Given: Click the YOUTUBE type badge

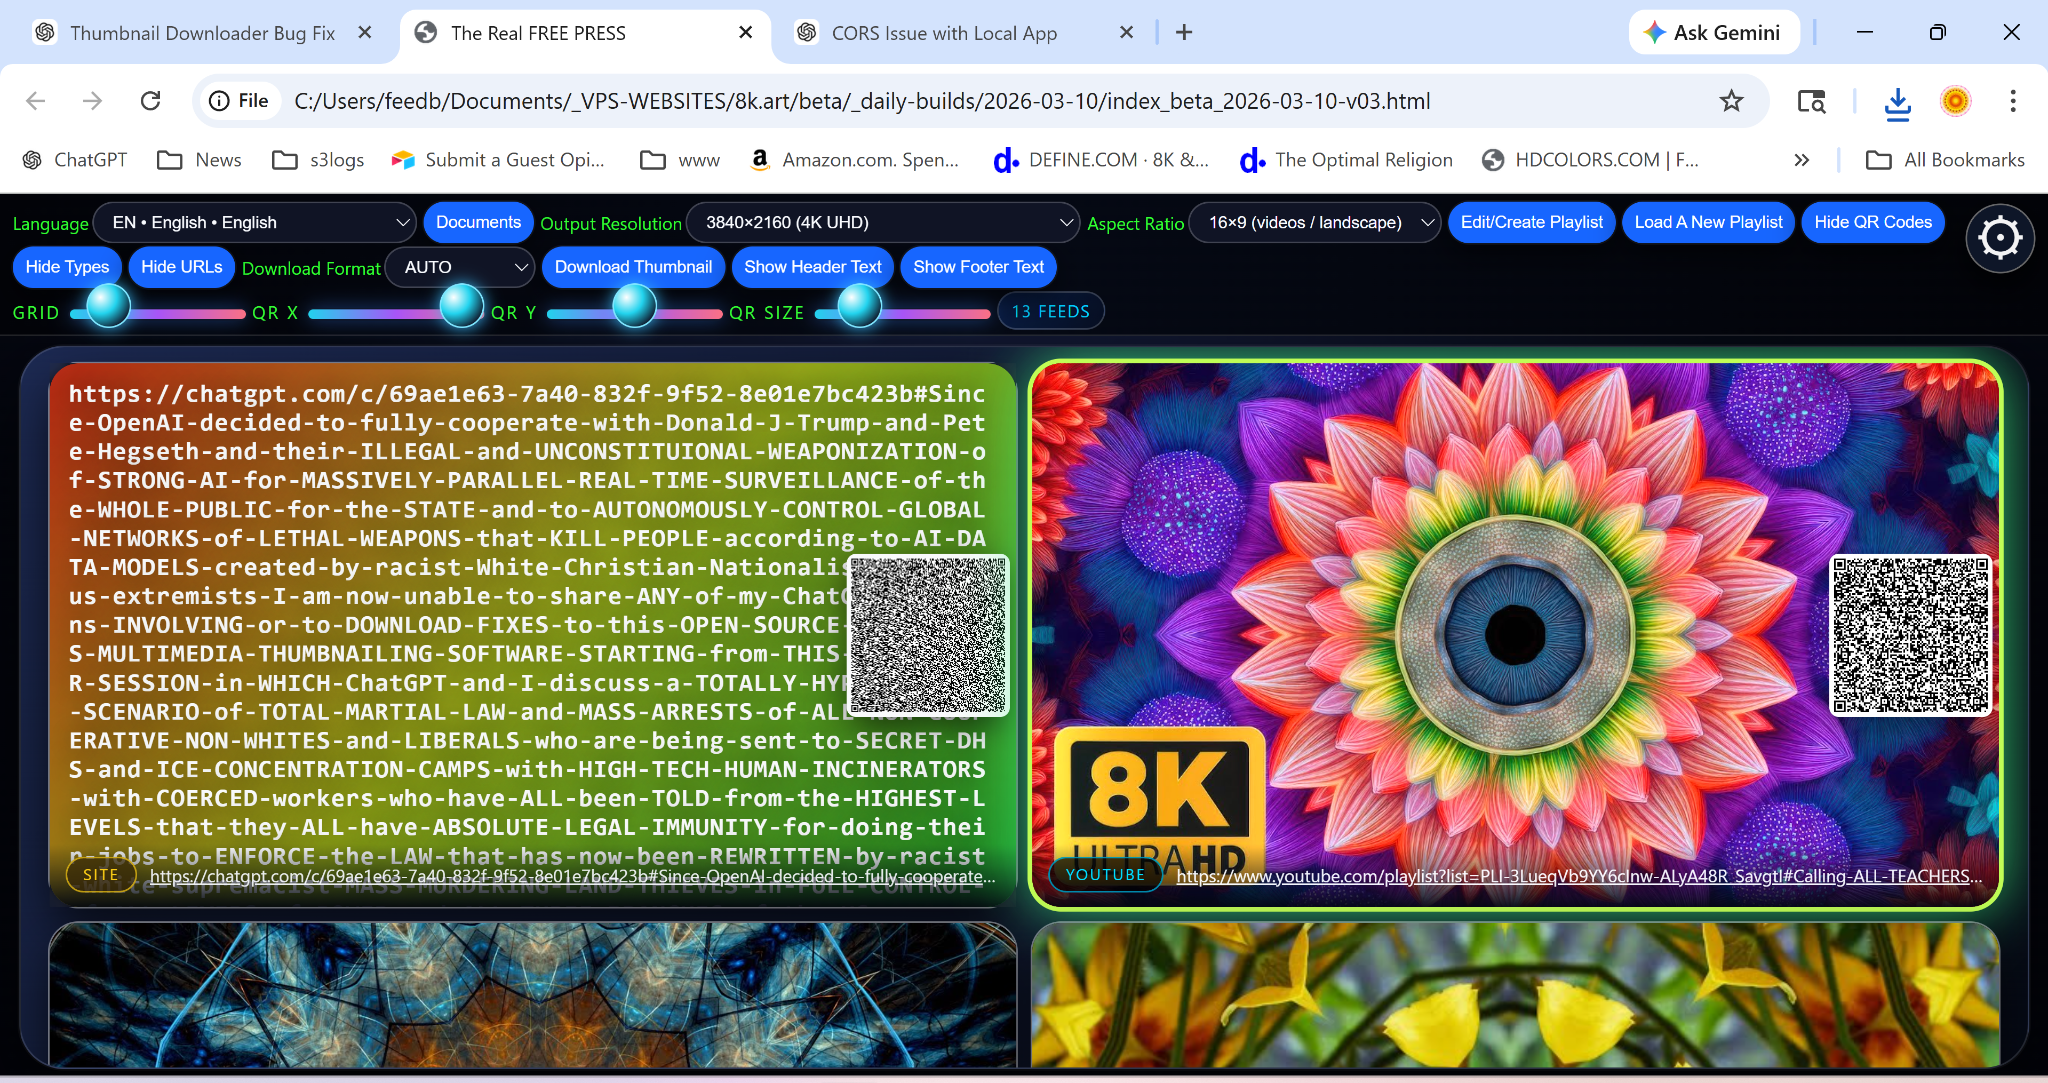Looking at the screenshot, I should point(1105,875).
